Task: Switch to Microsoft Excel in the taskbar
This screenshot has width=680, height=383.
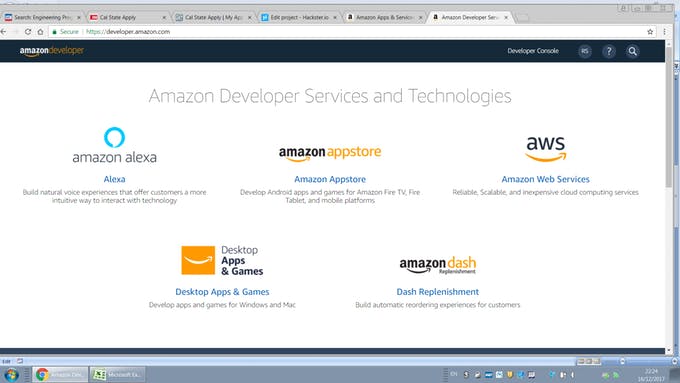Action: (118, 374)
